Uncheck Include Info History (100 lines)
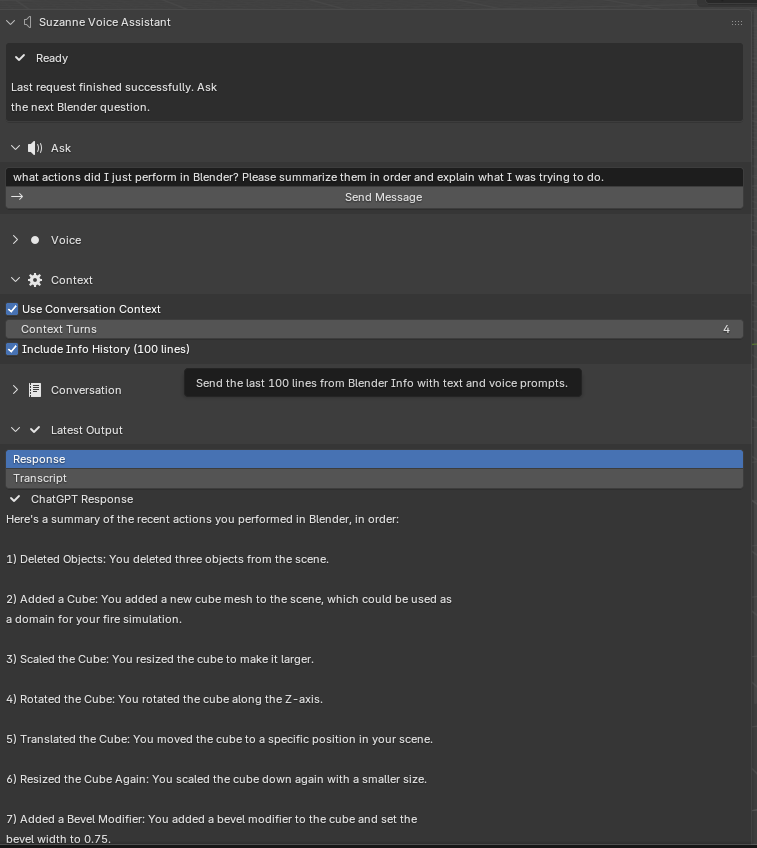The image size is (757, 848). tap(13, 349)
